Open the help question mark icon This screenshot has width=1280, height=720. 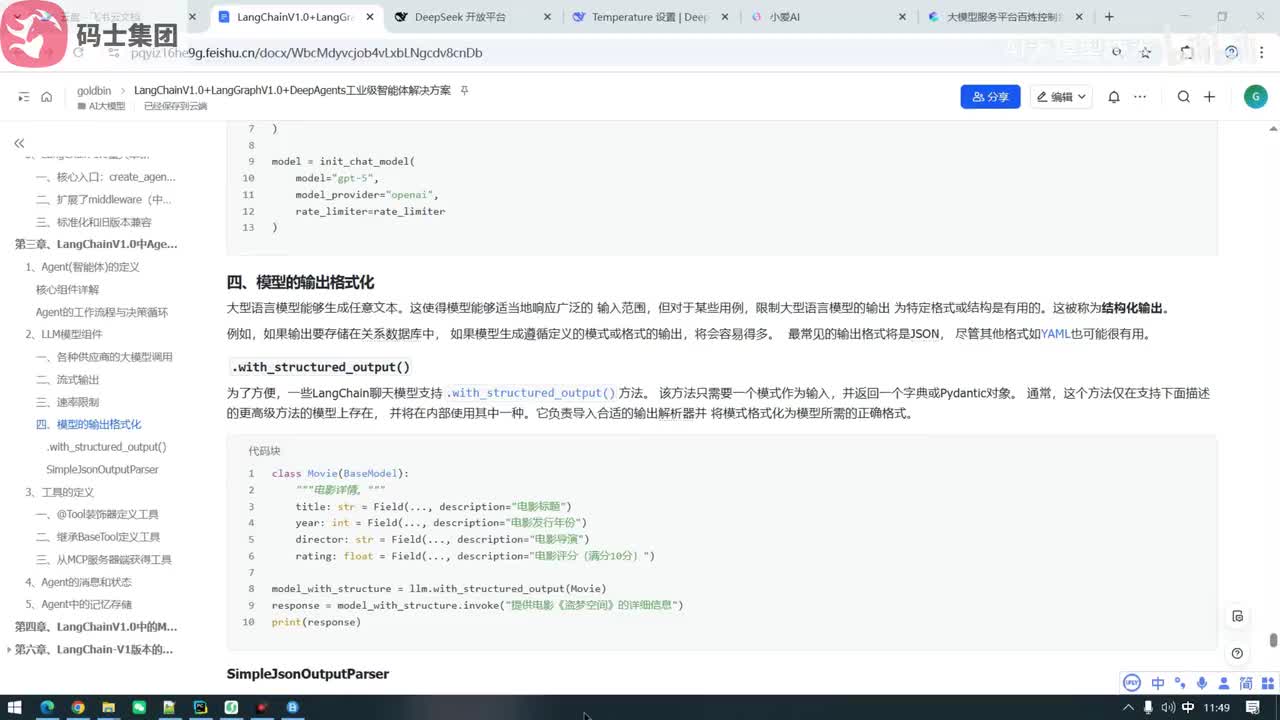1237,653
